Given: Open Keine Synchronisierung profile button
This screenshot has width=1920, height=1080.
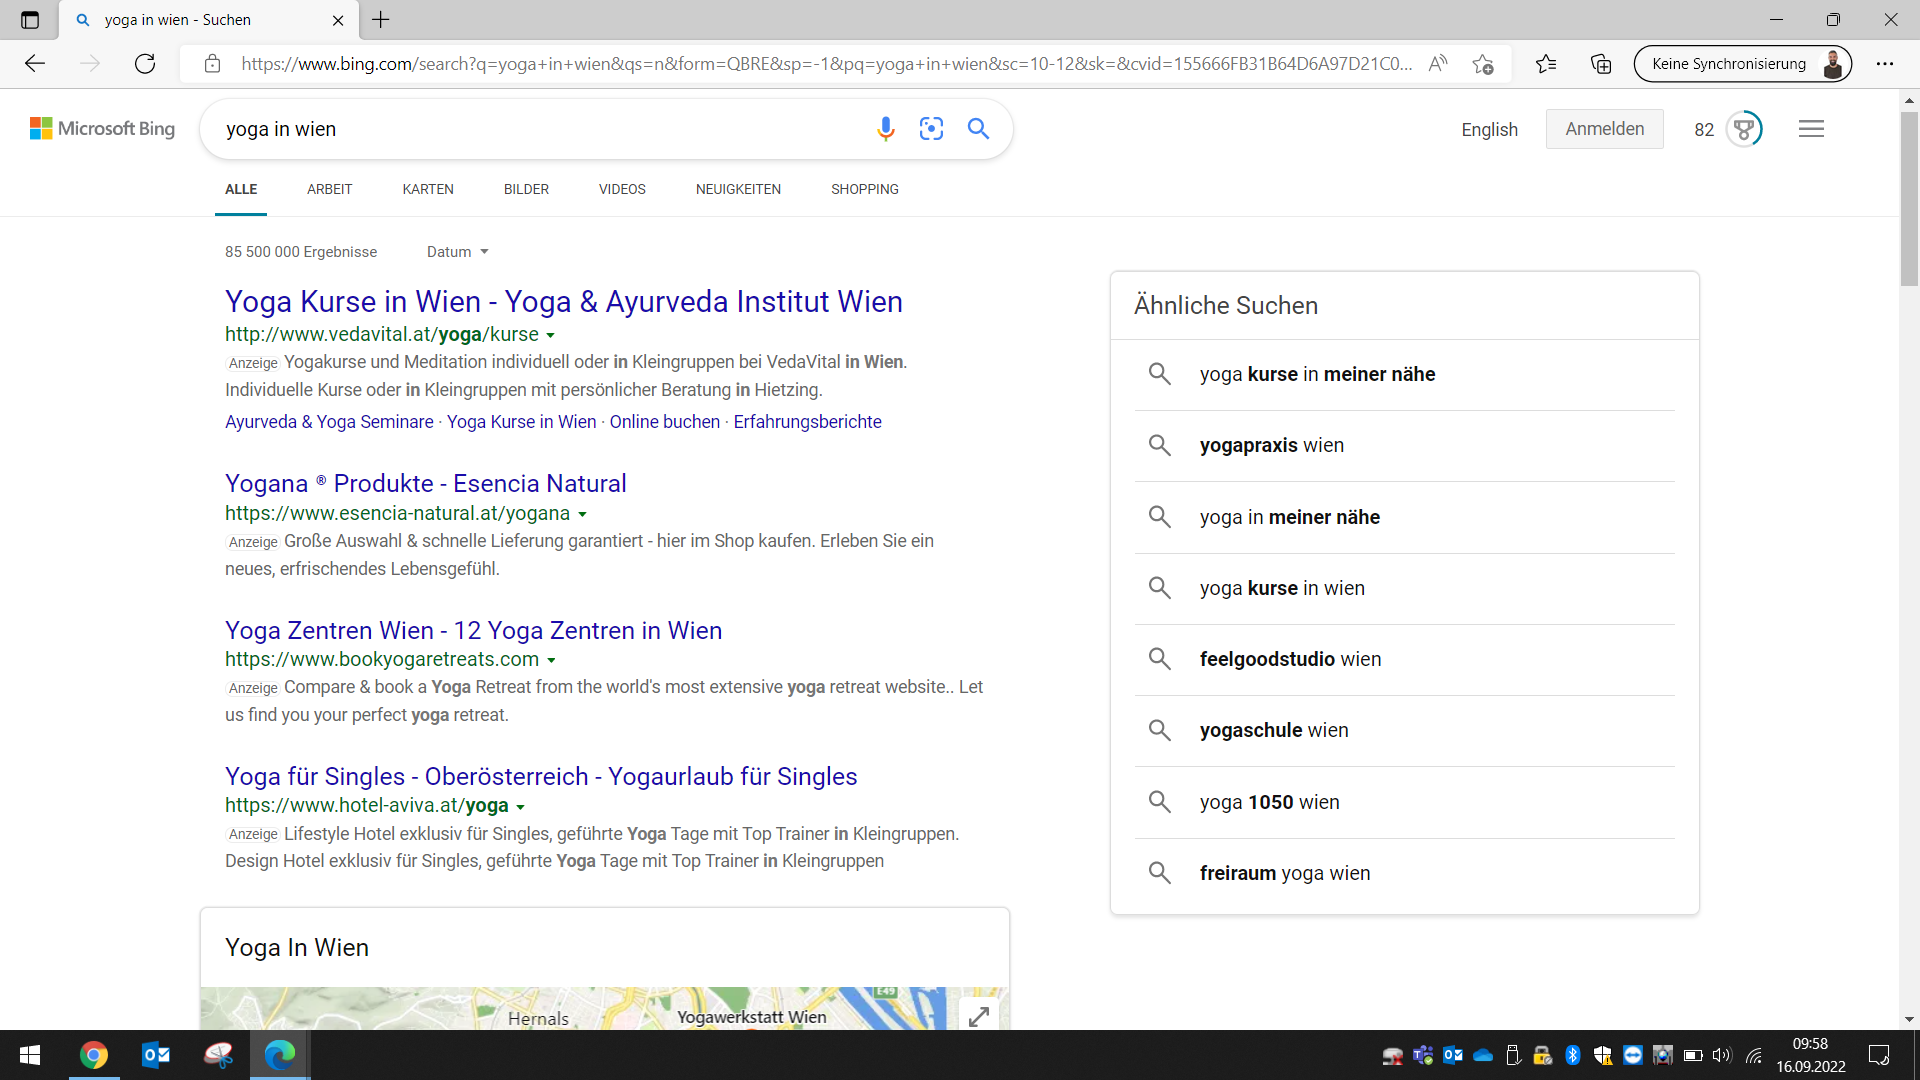Looking at the screenshot, I should pyautogui.click(x=1742, y=64).
